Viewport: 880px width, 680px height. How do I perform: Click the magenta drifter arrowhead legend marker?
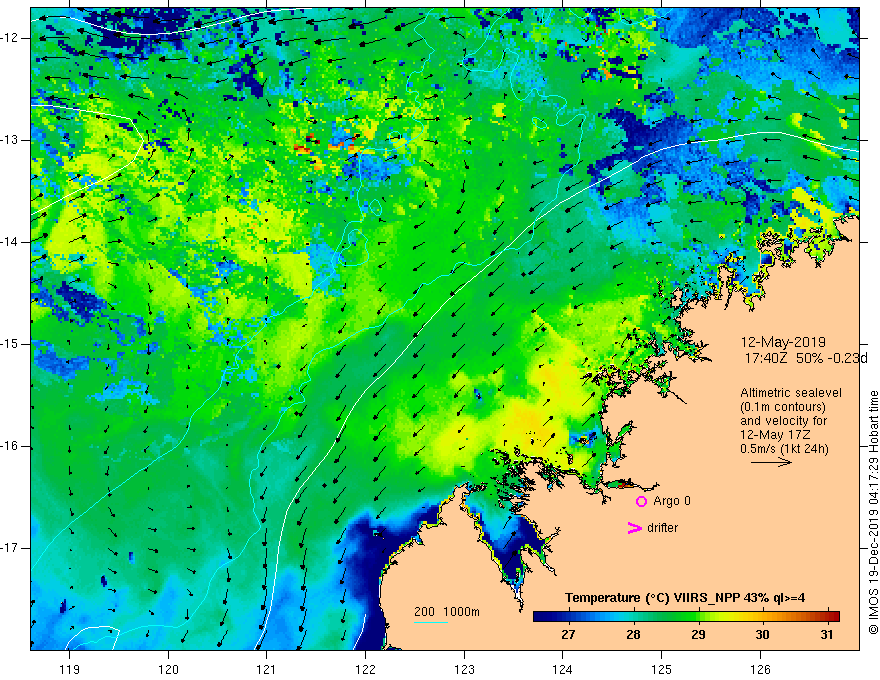point(634,528)
